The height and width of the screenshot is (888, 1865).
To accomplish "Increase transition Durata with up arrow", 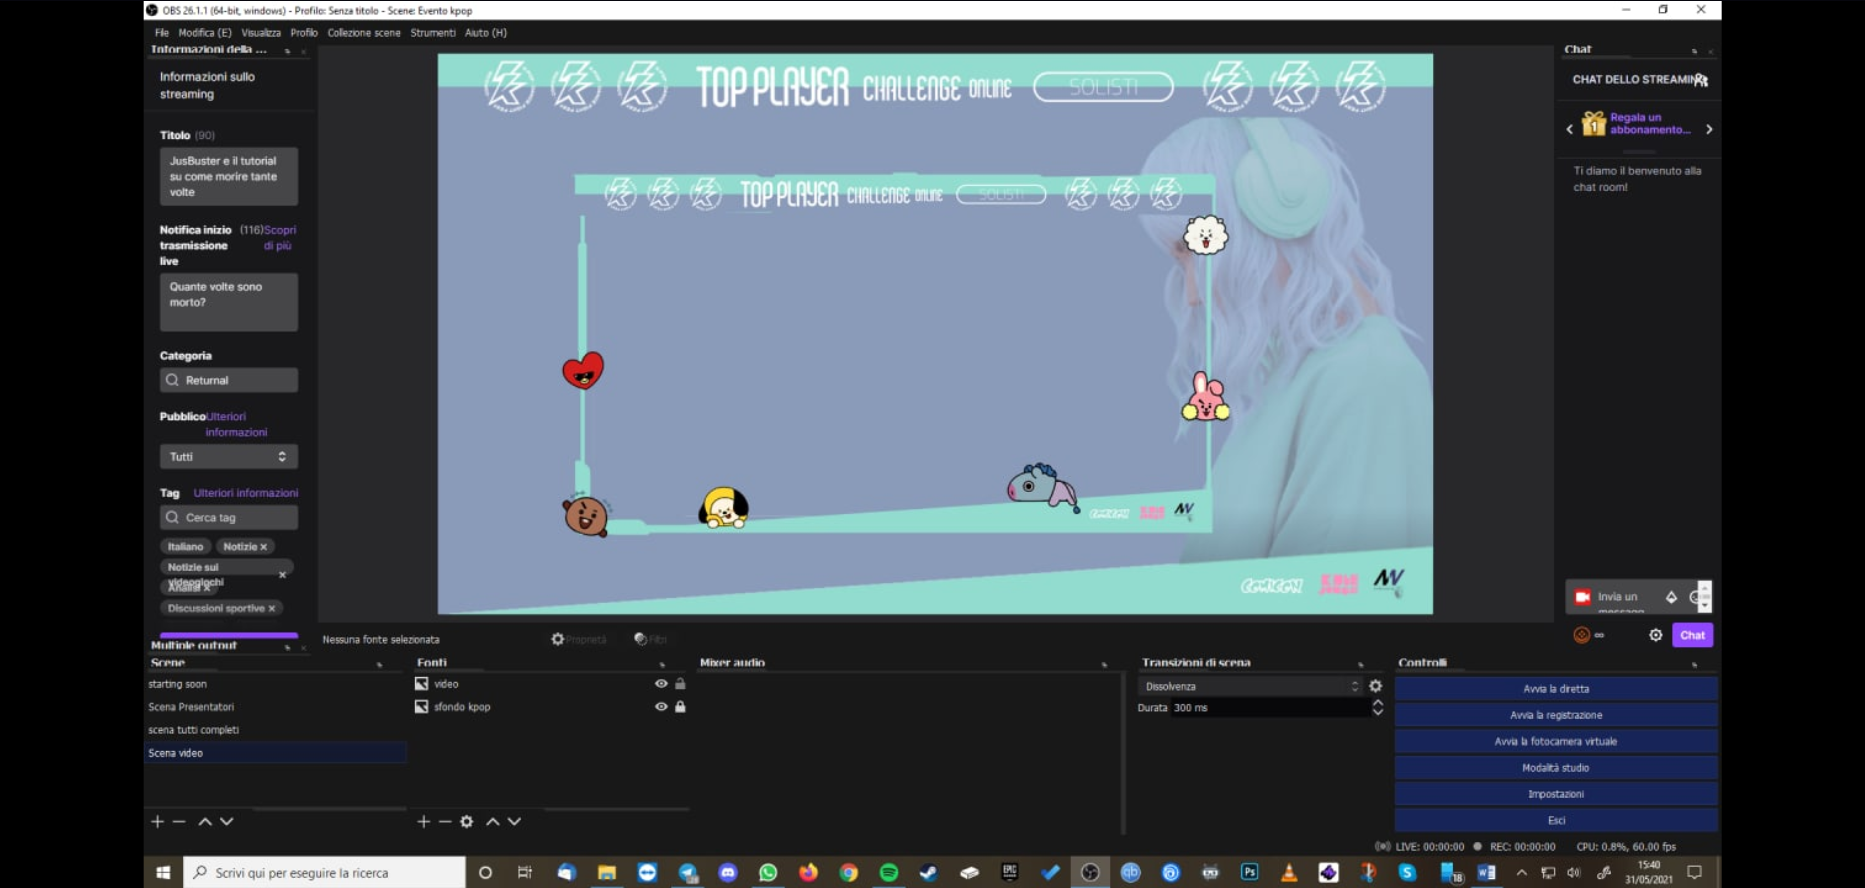I will [1377, 703].
